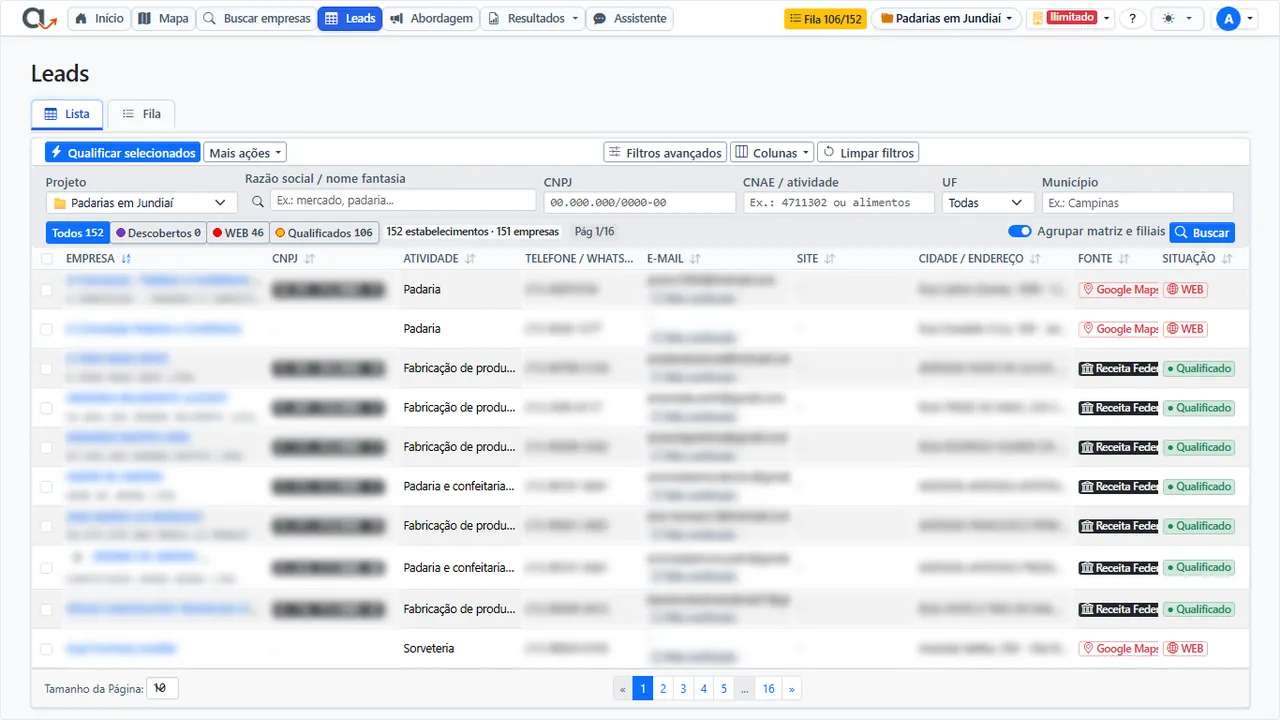The image size is (1280, 720).
Task: Sort by CNPJ column sort icon
Action: tap(309, 259)
